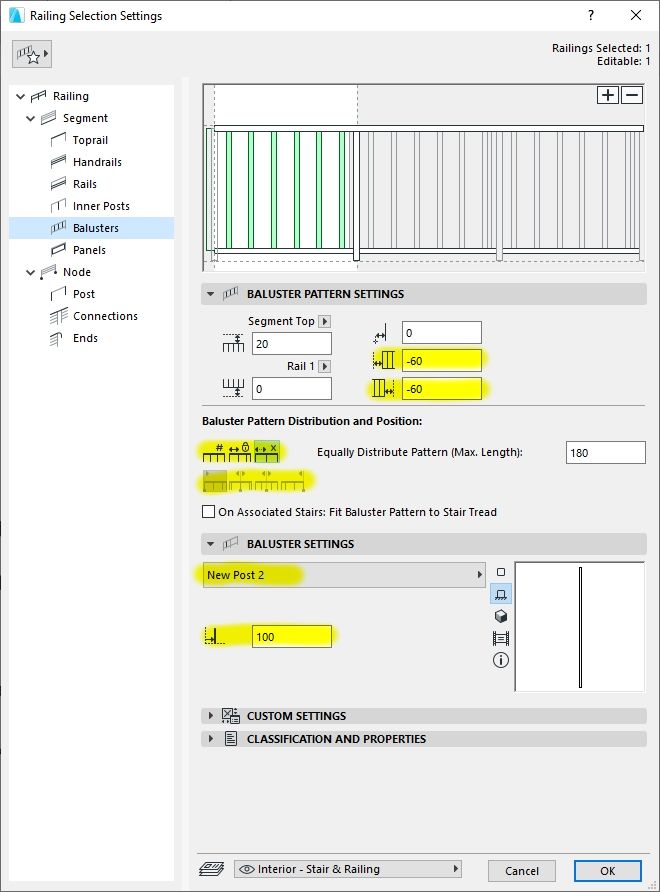
Task: Collapse the Node tree branch
Action: [31, 272]
